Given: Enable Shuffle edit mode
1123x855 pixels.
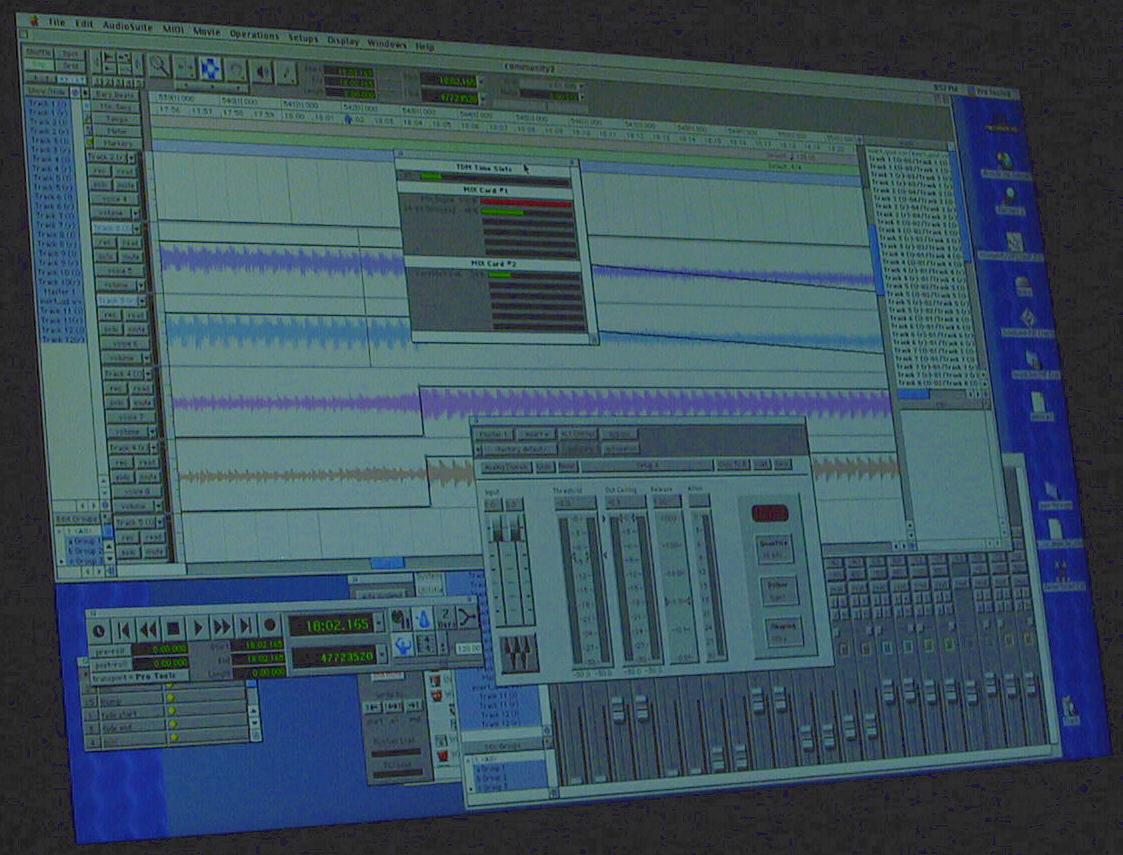Looking at the screenshot, I should tap(38, 52).
